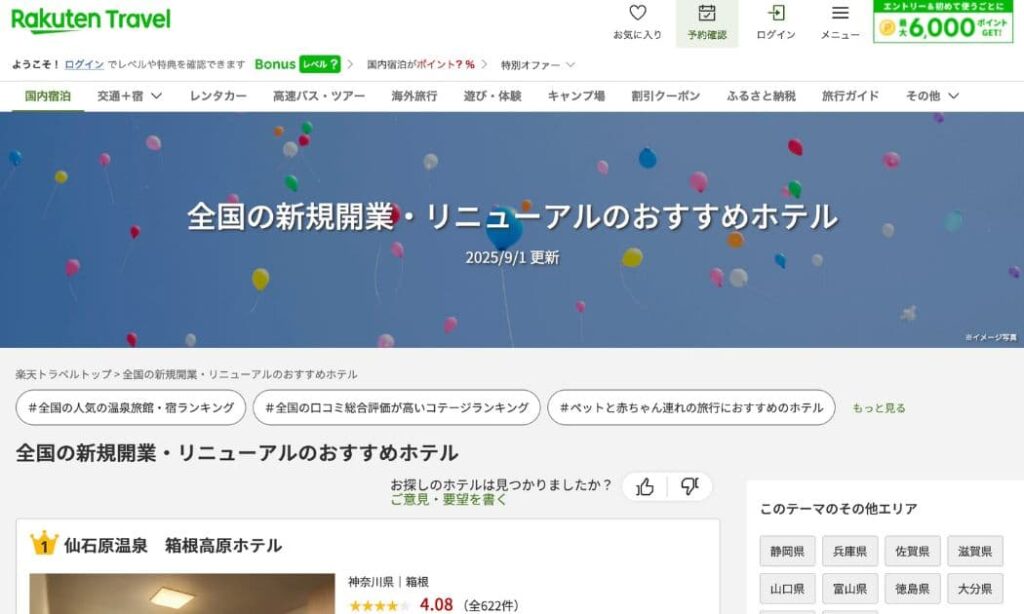Select the 国内宿泊 tab
Viewport: 1024px width, 614px height.
[x=48, y=96]
